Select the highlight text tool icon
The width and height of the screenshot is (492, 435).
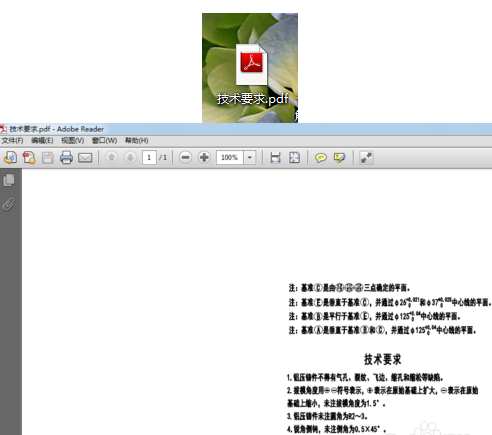coord(339,158)
